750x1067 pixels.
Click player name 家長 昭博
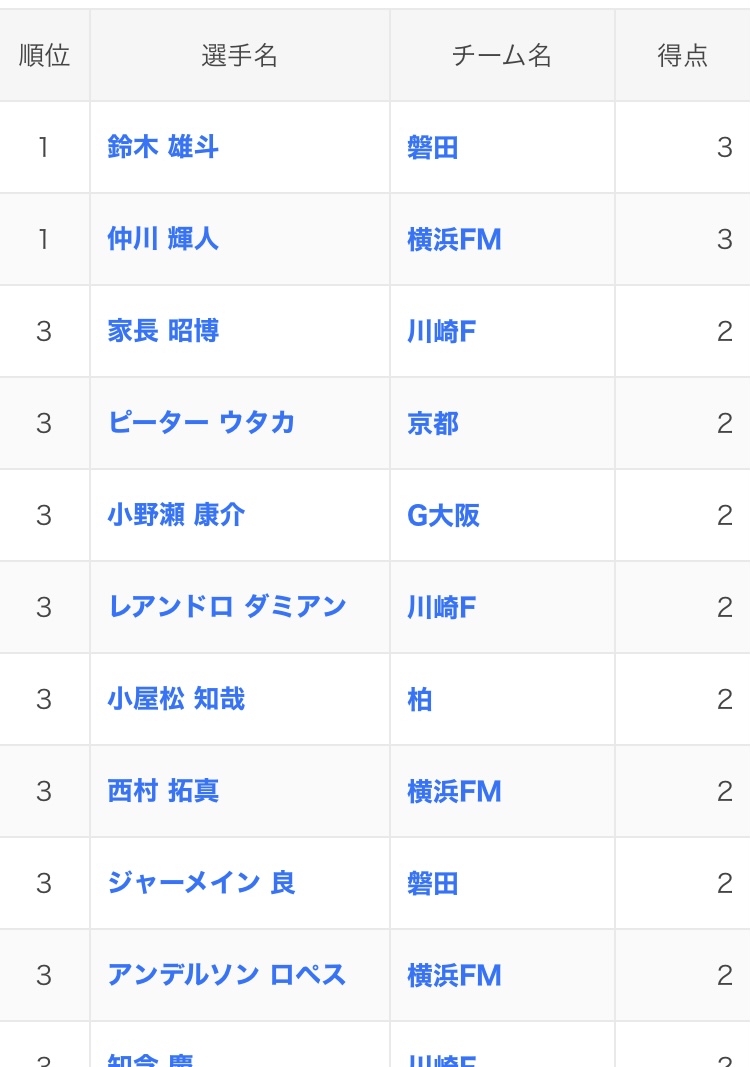click(x=163, y=331)
